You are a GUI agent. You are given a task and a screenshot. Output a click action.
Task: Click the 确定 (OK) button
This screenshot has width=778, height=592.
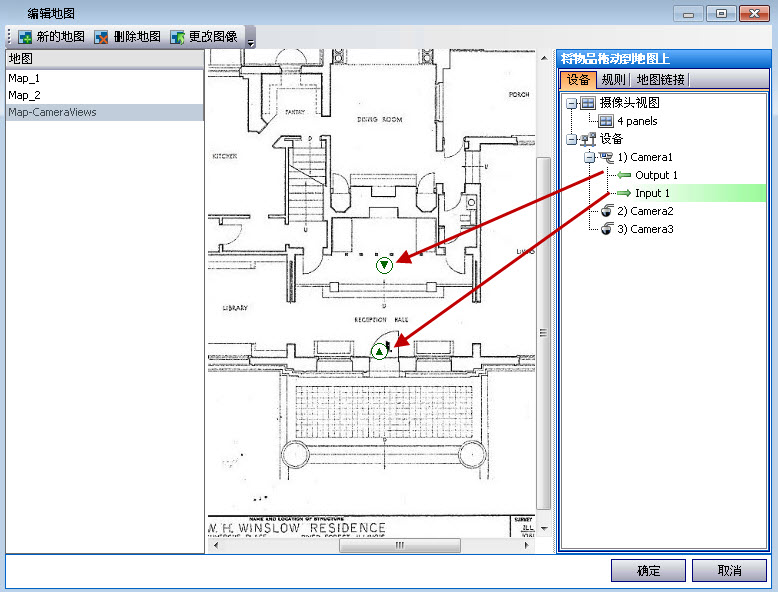[648, 571]
